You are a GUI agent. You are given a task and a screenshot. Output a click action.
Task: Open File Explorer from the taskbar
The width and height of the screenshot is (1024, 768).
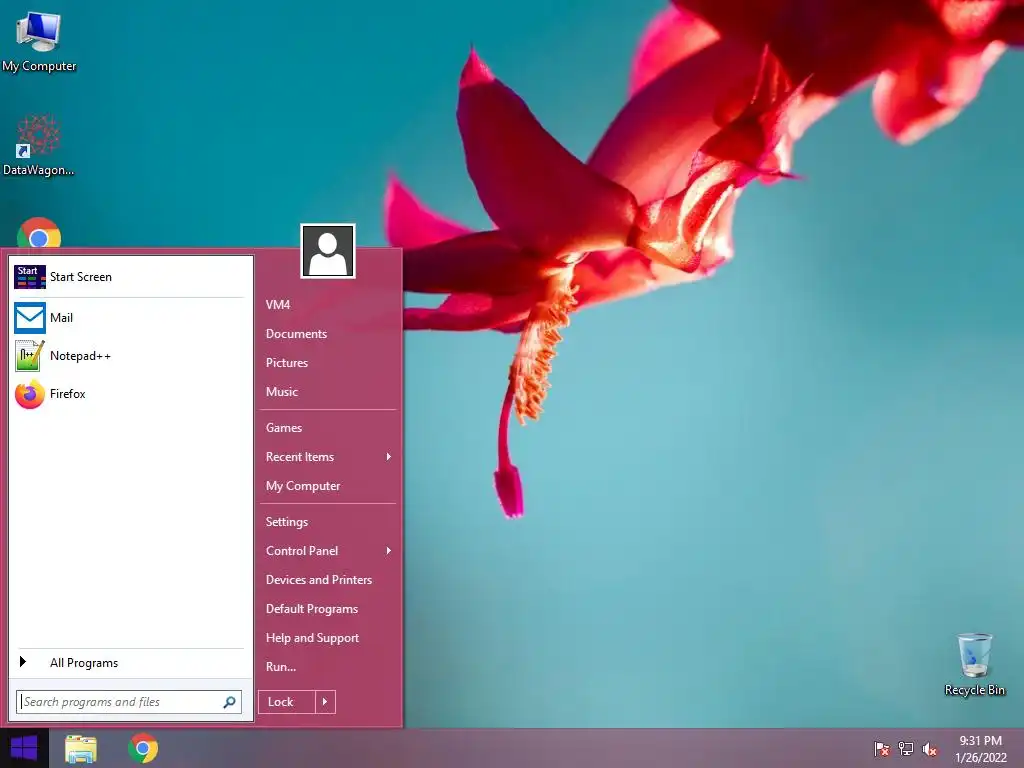pos(81,749)
